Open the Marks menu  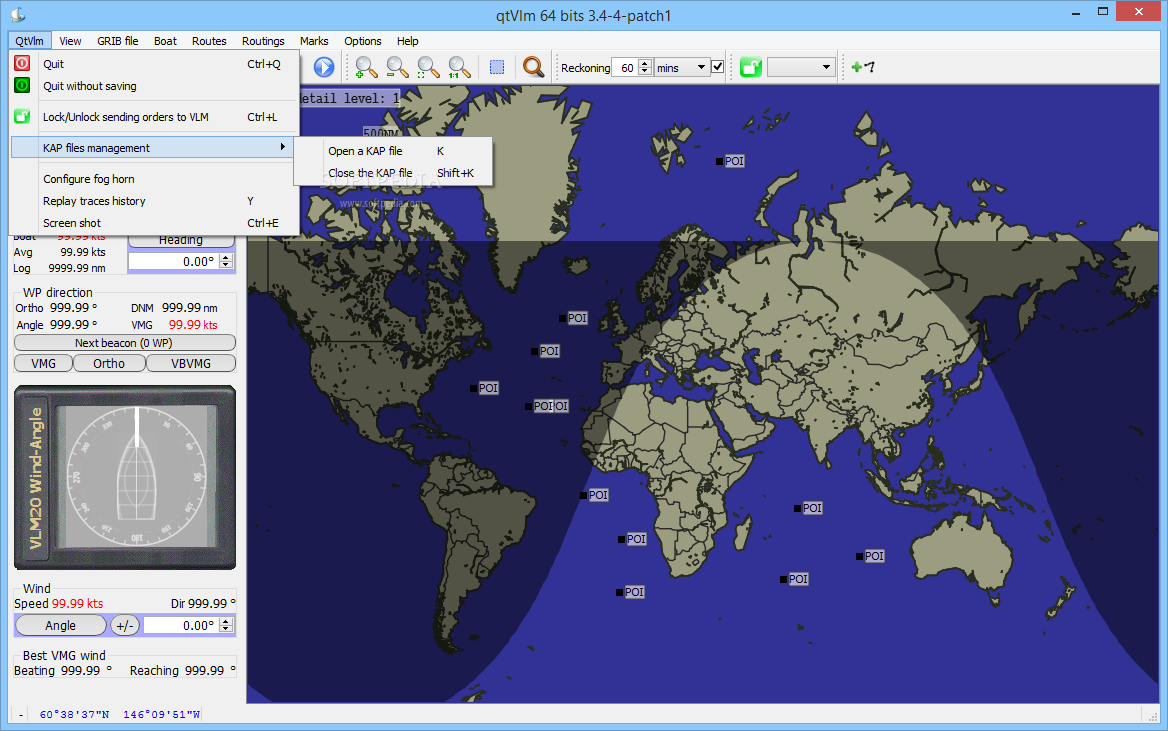pos(314,41)
